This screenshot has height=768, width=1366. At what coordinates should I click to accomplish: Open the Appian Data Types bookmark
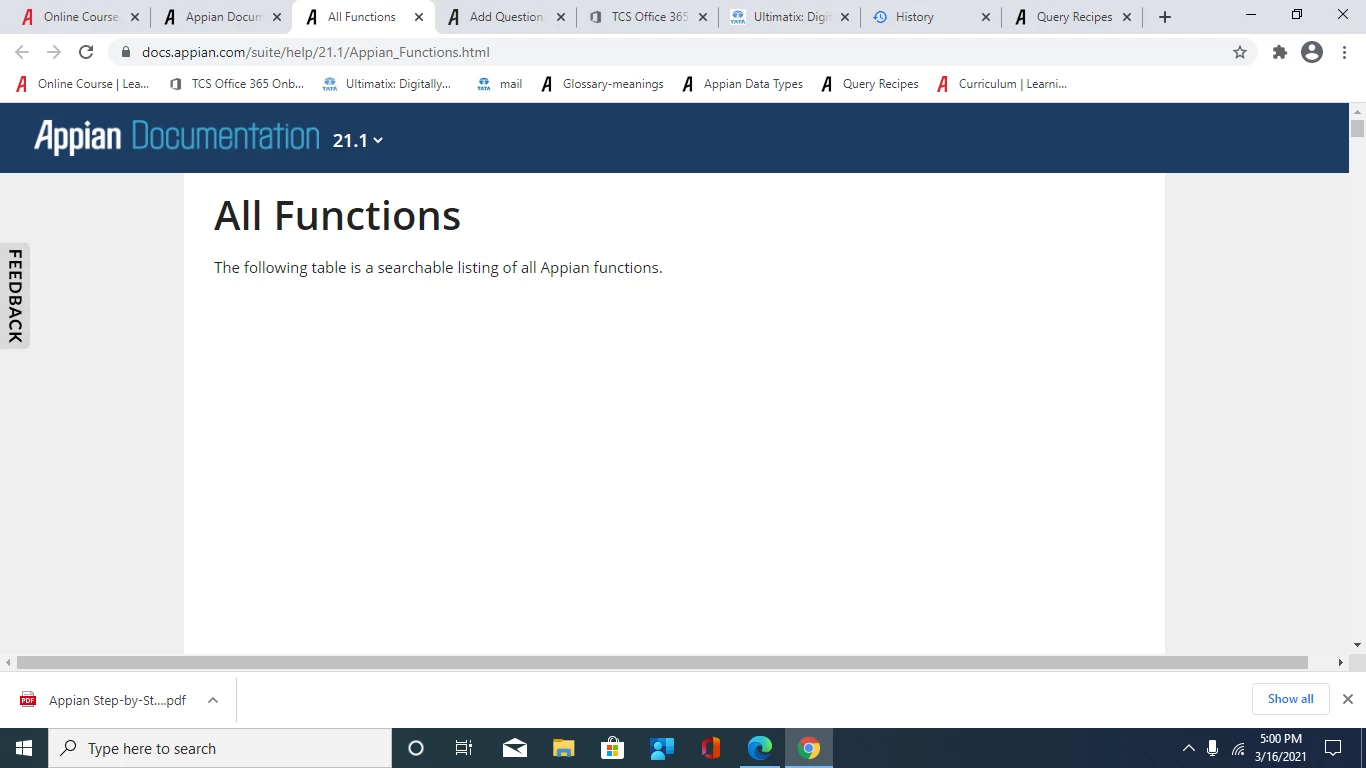[x=743, y=84]
